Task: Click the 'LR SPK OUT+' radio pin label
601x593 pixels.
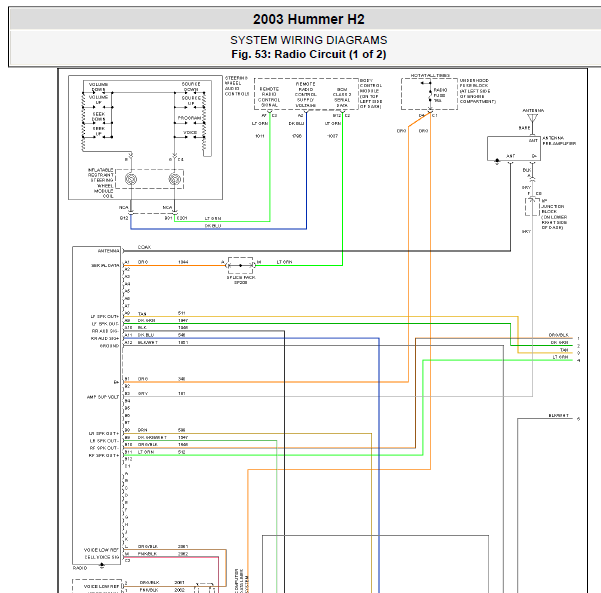Action: point(104,434)
